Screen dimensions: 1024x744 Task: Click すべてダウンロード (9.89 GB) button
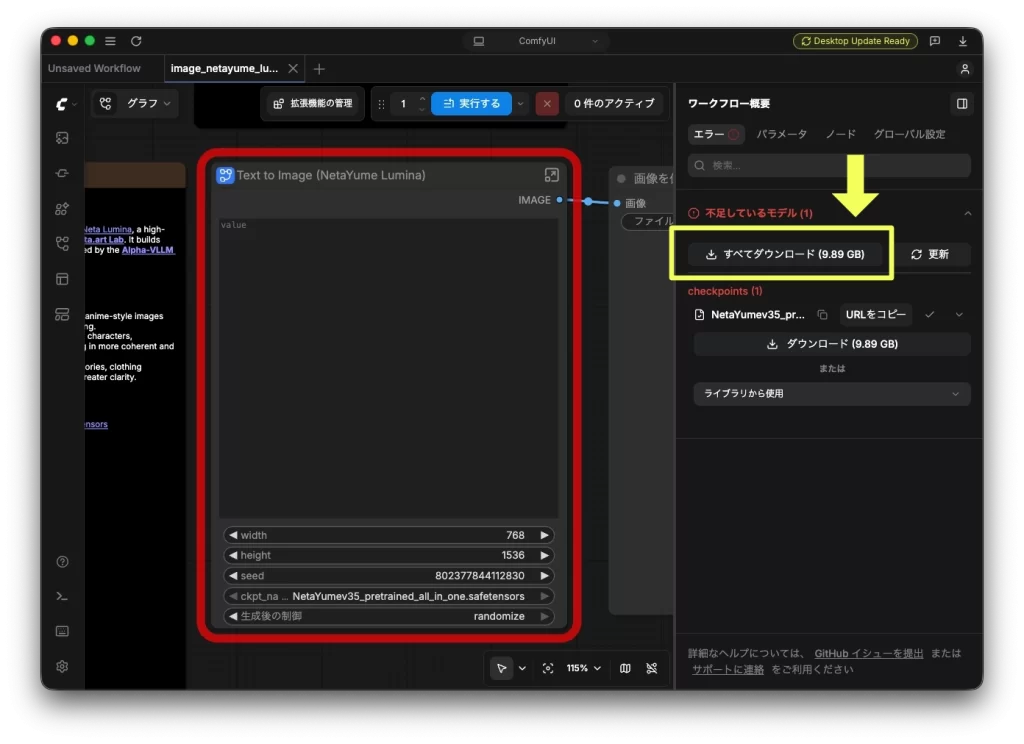[786, 254]
